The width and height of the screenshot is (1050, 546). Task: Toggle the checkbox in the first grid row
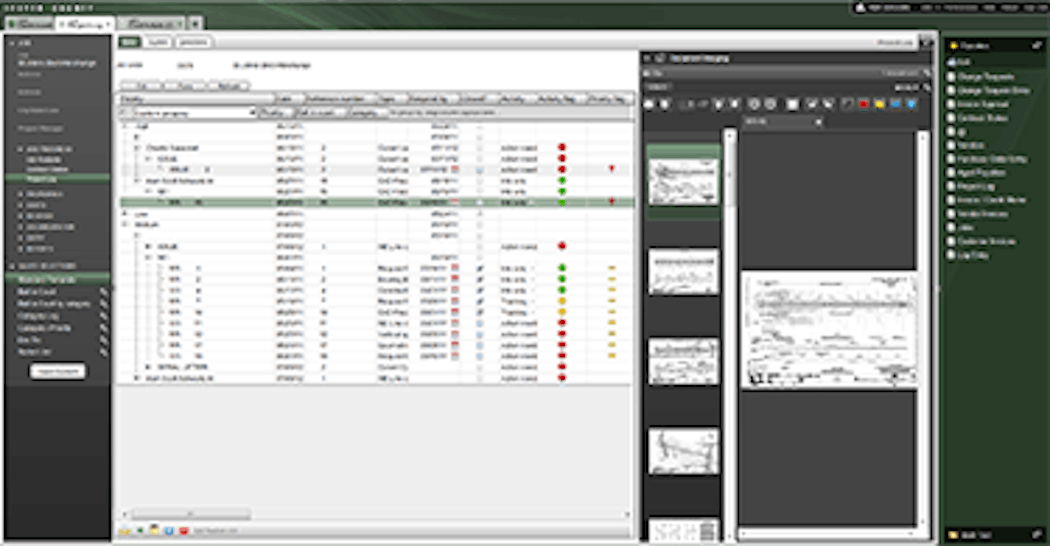[479, 127]
